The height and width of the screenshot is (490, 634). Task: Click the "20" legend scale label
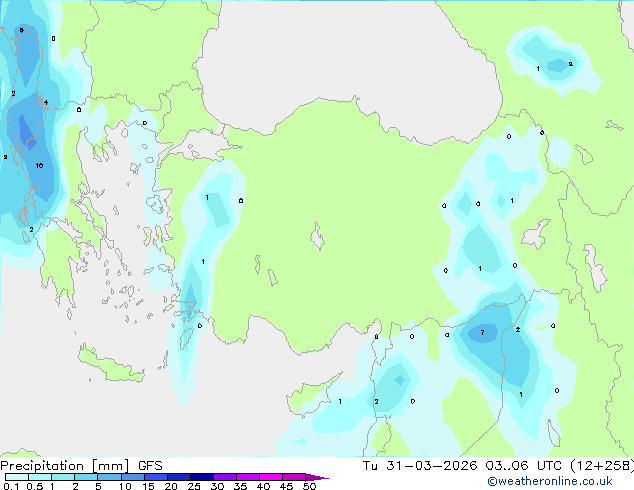(171, 486)
